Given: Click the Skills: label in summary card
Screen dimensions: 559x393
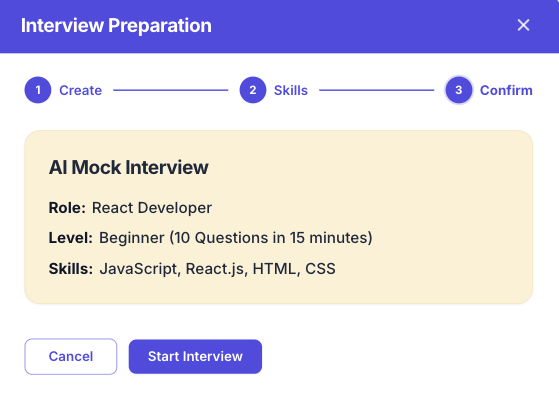Looking at the screenshot, I should [x=71, y=269].
